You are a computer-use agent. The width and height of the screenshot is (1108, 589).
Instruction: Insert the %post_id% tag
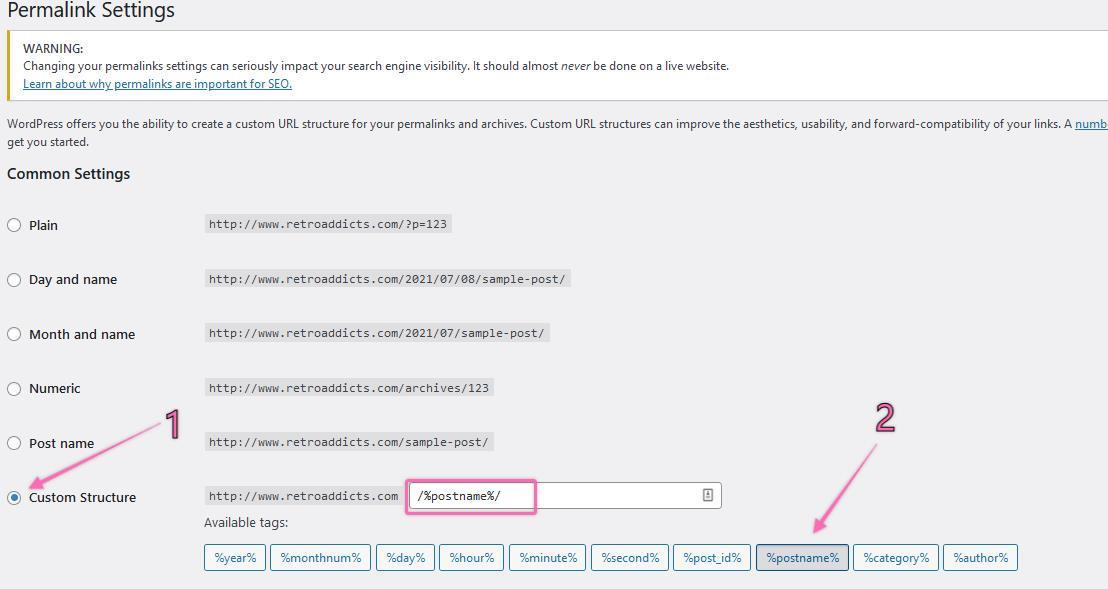pos(712,557)
